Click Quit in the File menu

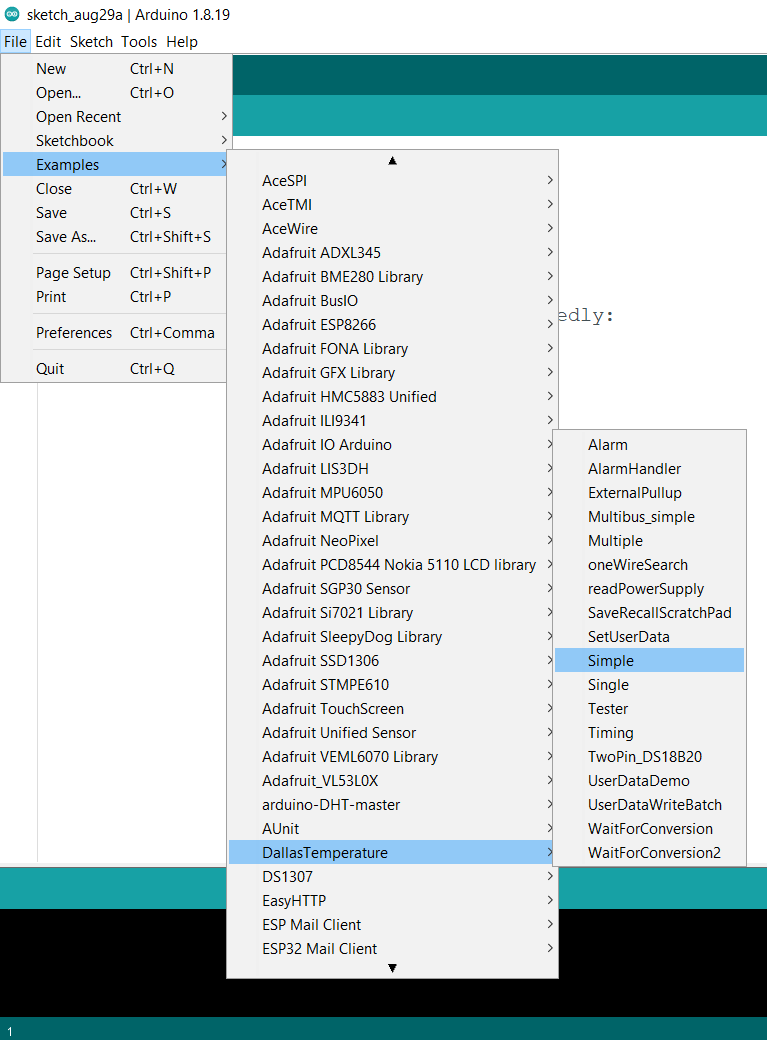[x=50, y=369]
